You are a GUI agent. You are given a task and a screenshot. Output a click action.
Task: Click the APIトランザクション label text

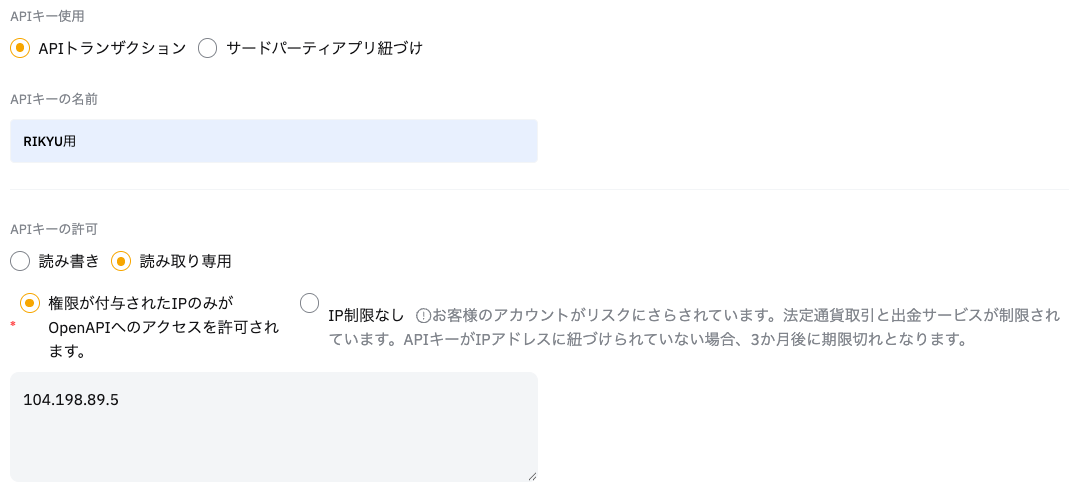click(112, 48)
